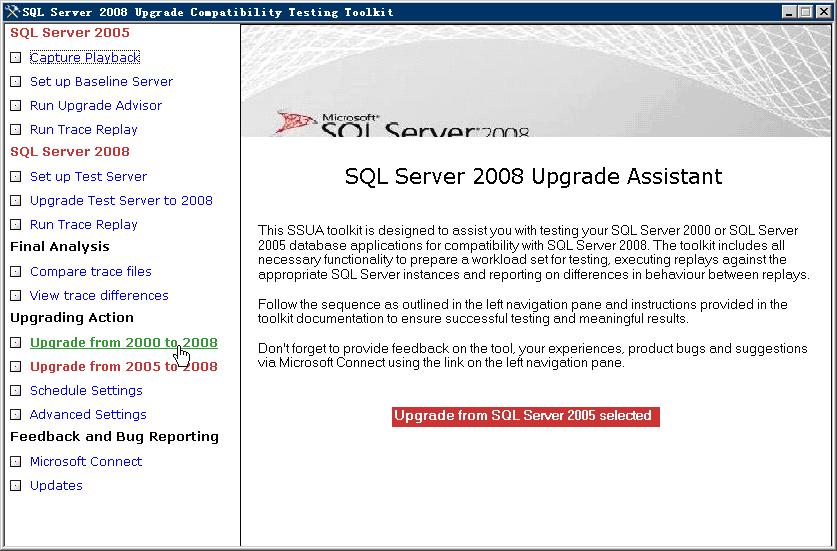837x551 pixels.
Task: Click the toolkit icon in the title bar
Action: click(x=12, y=12)
